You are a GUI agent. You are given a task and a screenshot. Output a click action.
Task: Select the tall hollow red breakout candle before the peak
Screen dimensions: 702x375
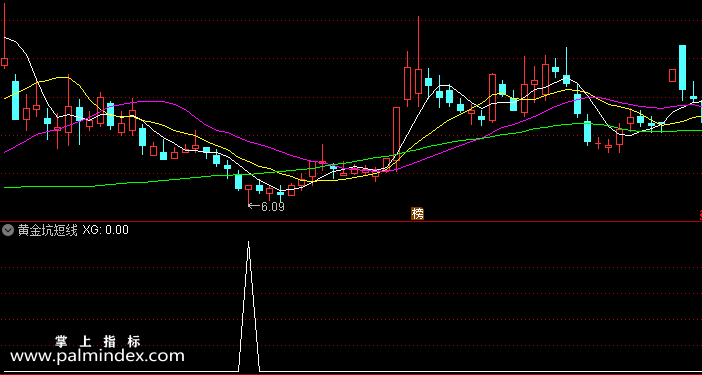click(x=396, y=139)
